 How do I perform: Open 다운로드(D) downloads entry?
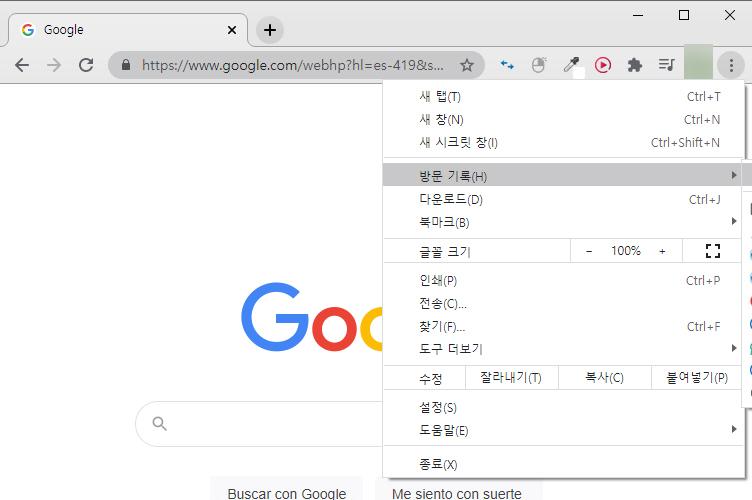[564, 199]
